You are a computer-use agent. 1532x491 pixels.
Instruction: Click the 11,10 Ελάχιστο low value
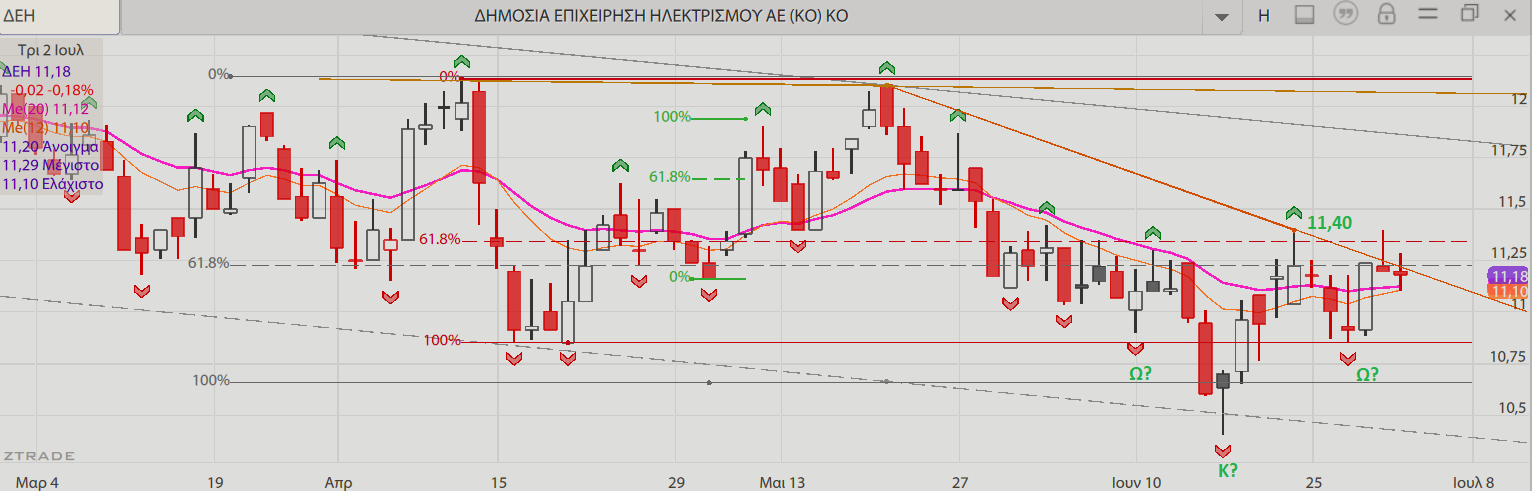pyautogui.click(x=53, y=184)
